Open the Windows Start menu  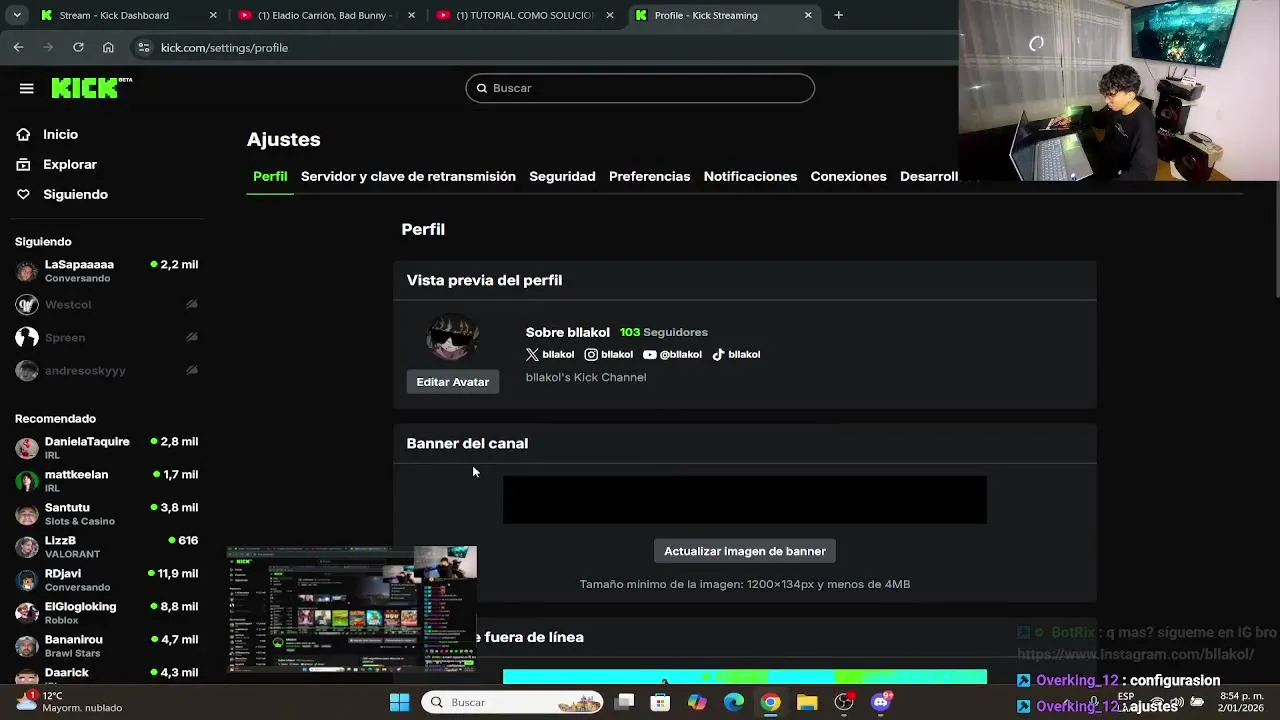pyautogui.click(x=399, y=702)
